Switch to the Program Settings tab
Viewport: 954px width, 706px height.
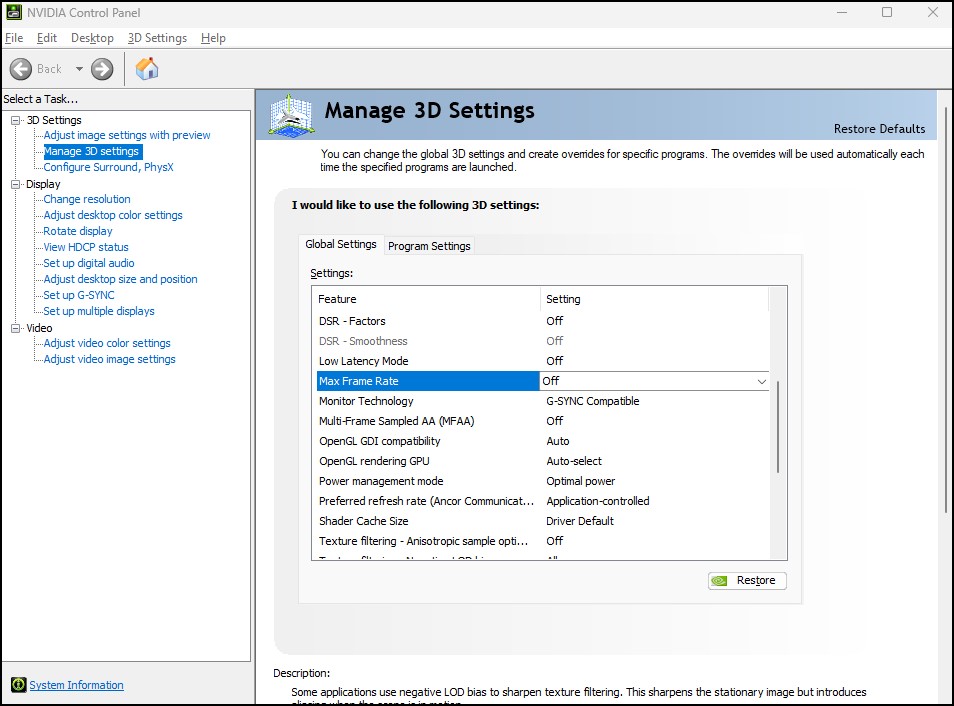(429, 246)
